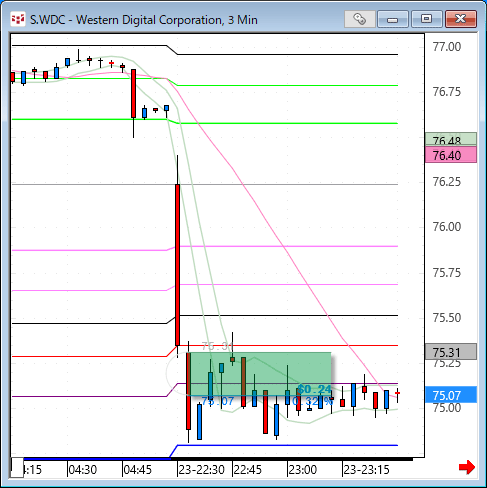Viewport: 487px width, 488px height.
Task: Click the 76.40 pink price label
Action: coord(451,155)
